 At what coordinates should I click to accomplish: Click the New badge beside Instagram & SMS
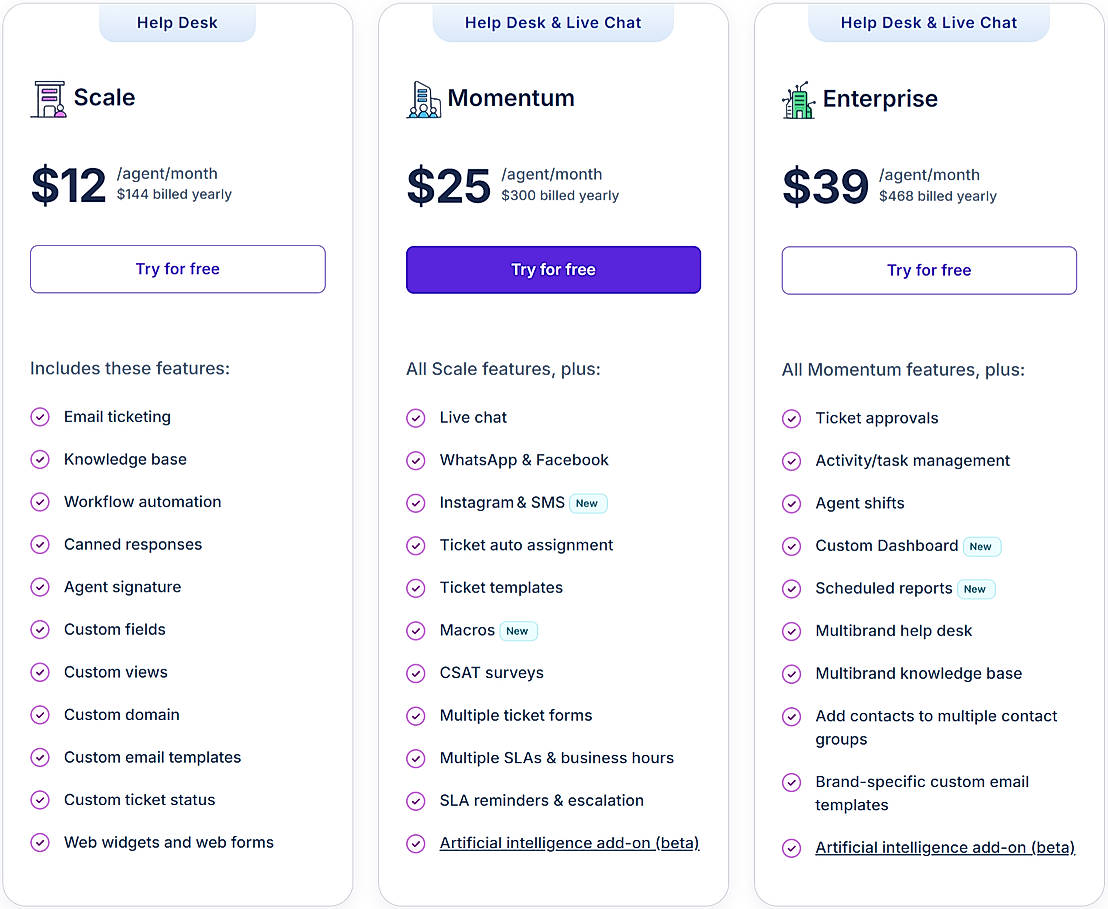point(588,503)
